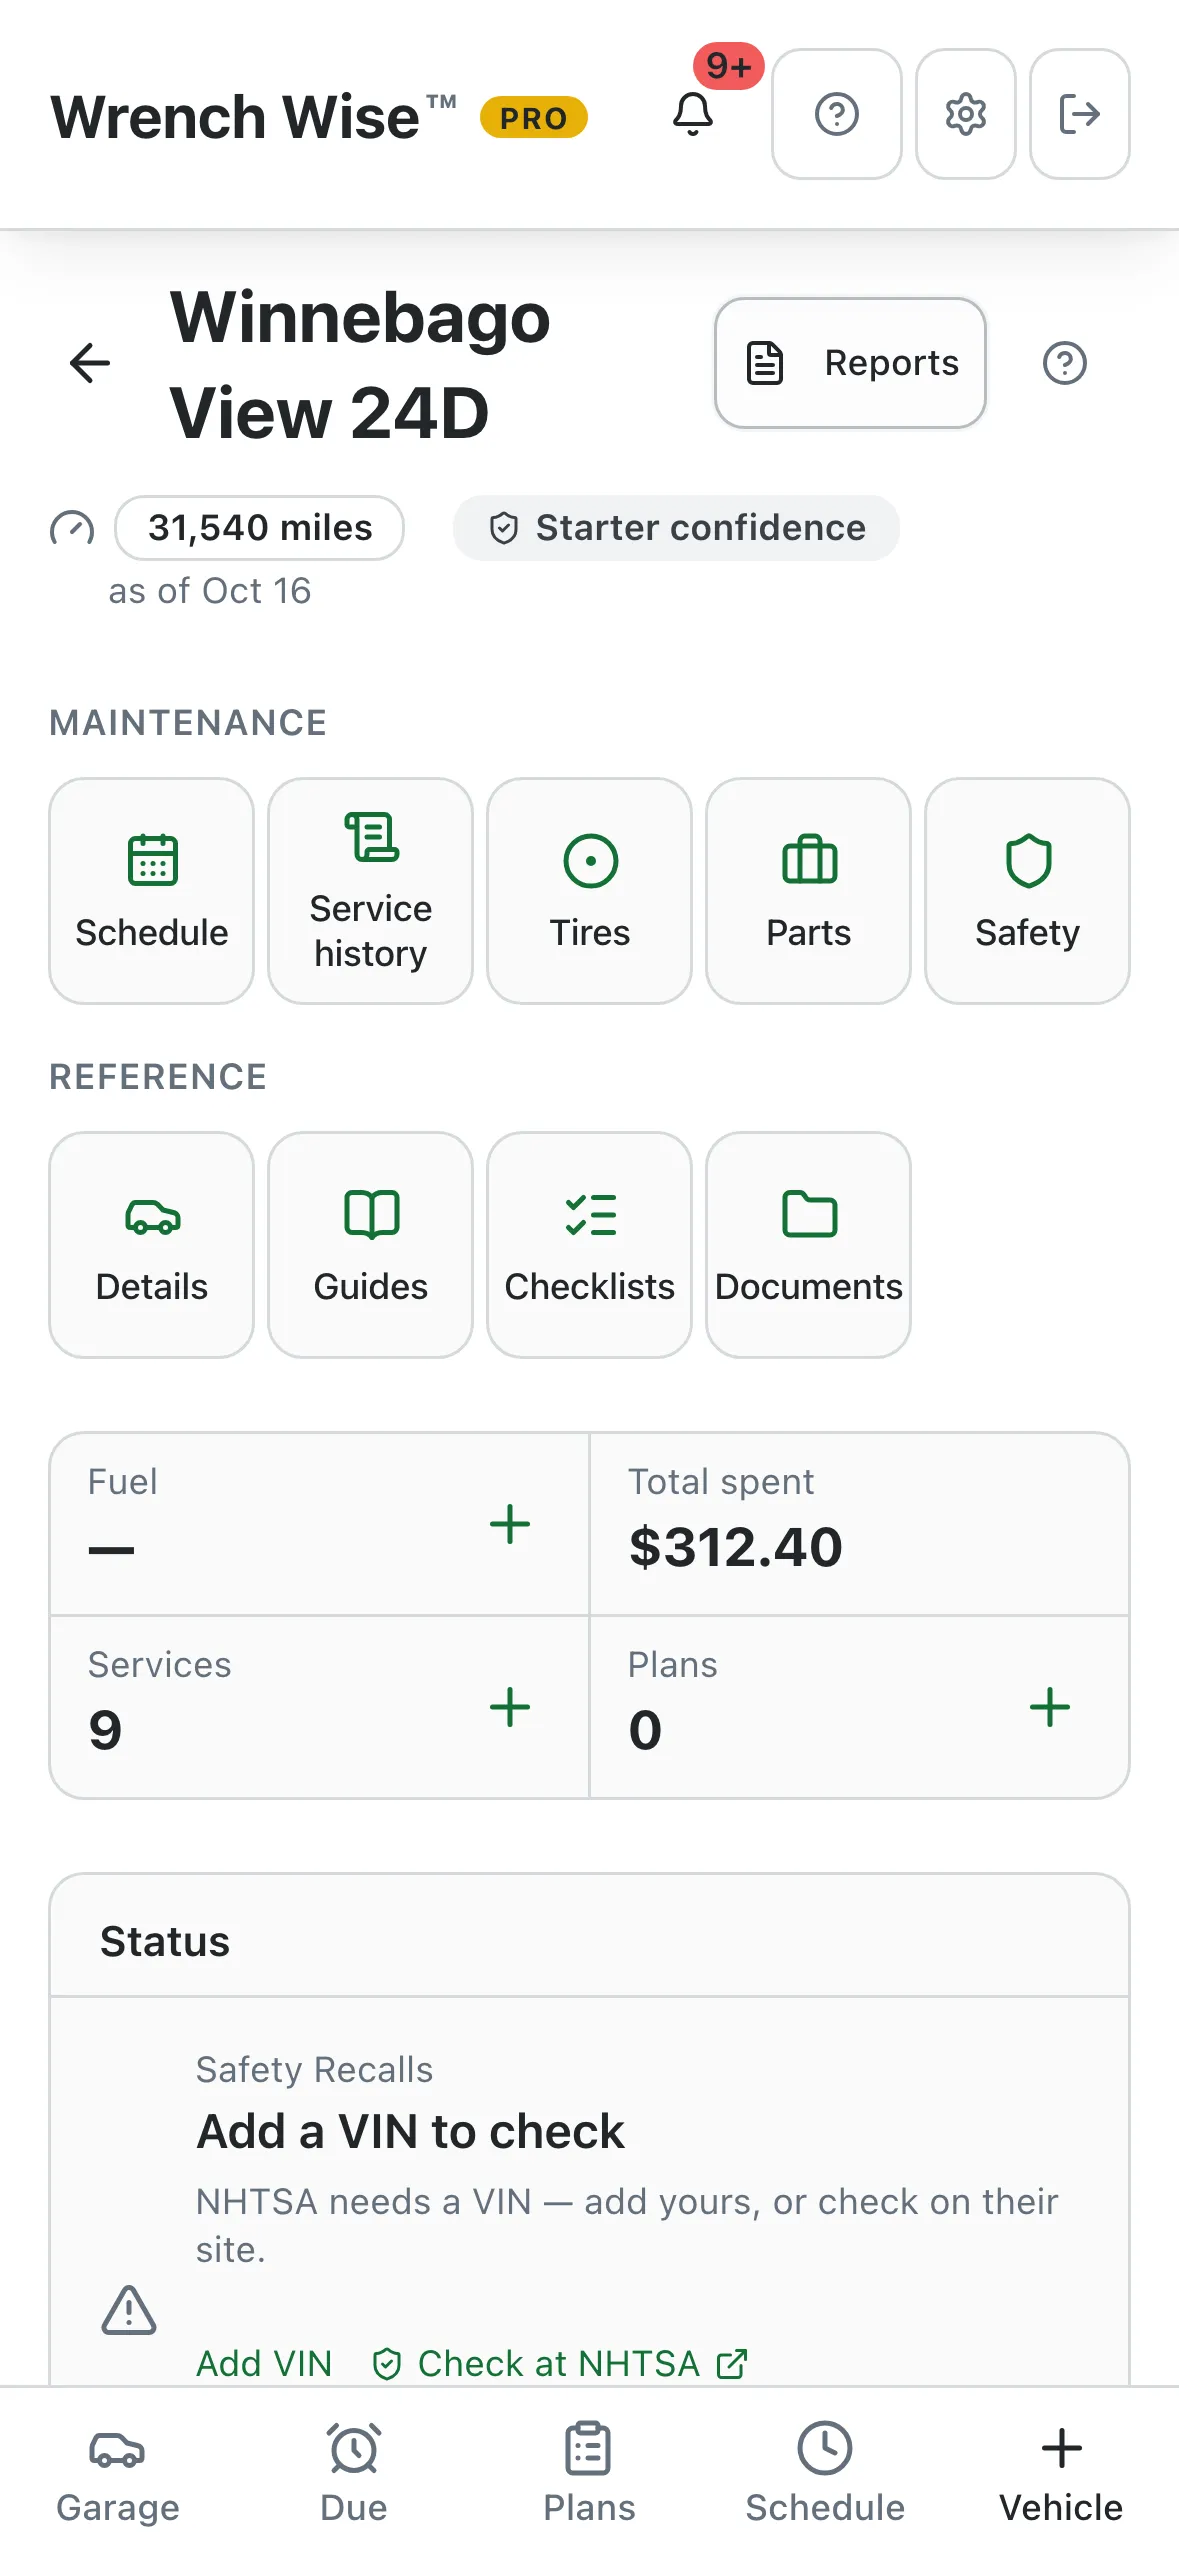Open the Details tile
This screenshot has width=1179, height=2556.
click(152, 1245)
